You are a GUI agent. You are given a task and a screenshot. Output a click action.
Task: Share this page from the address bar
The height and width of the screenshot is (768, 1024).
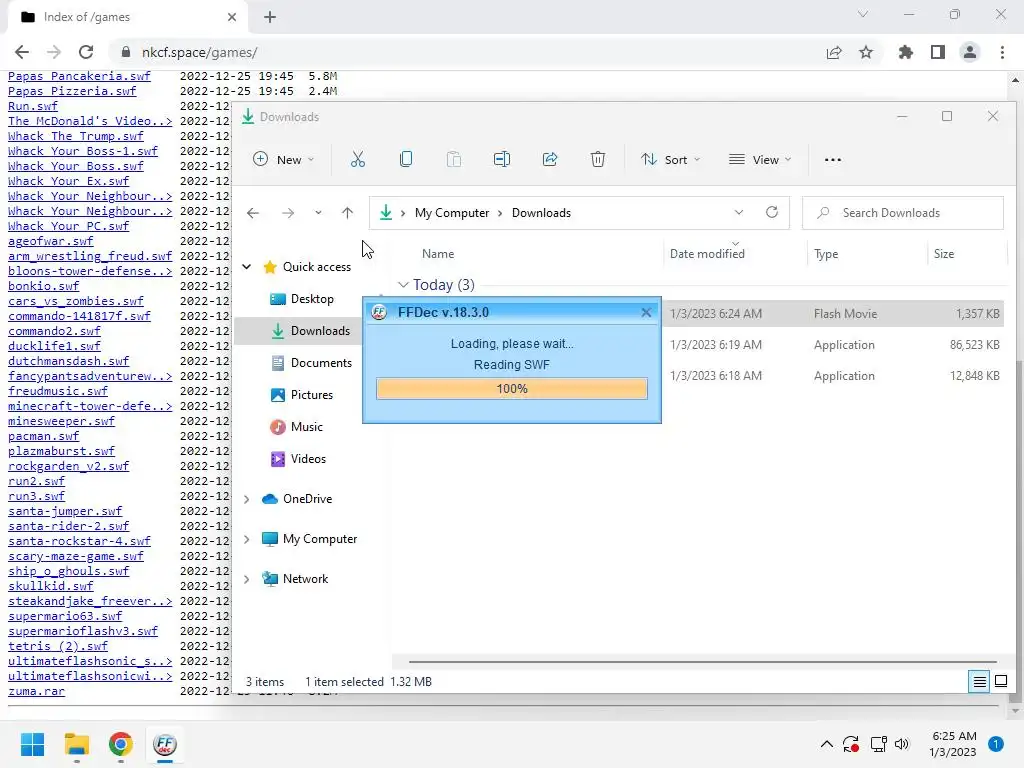tap(834, 52)
